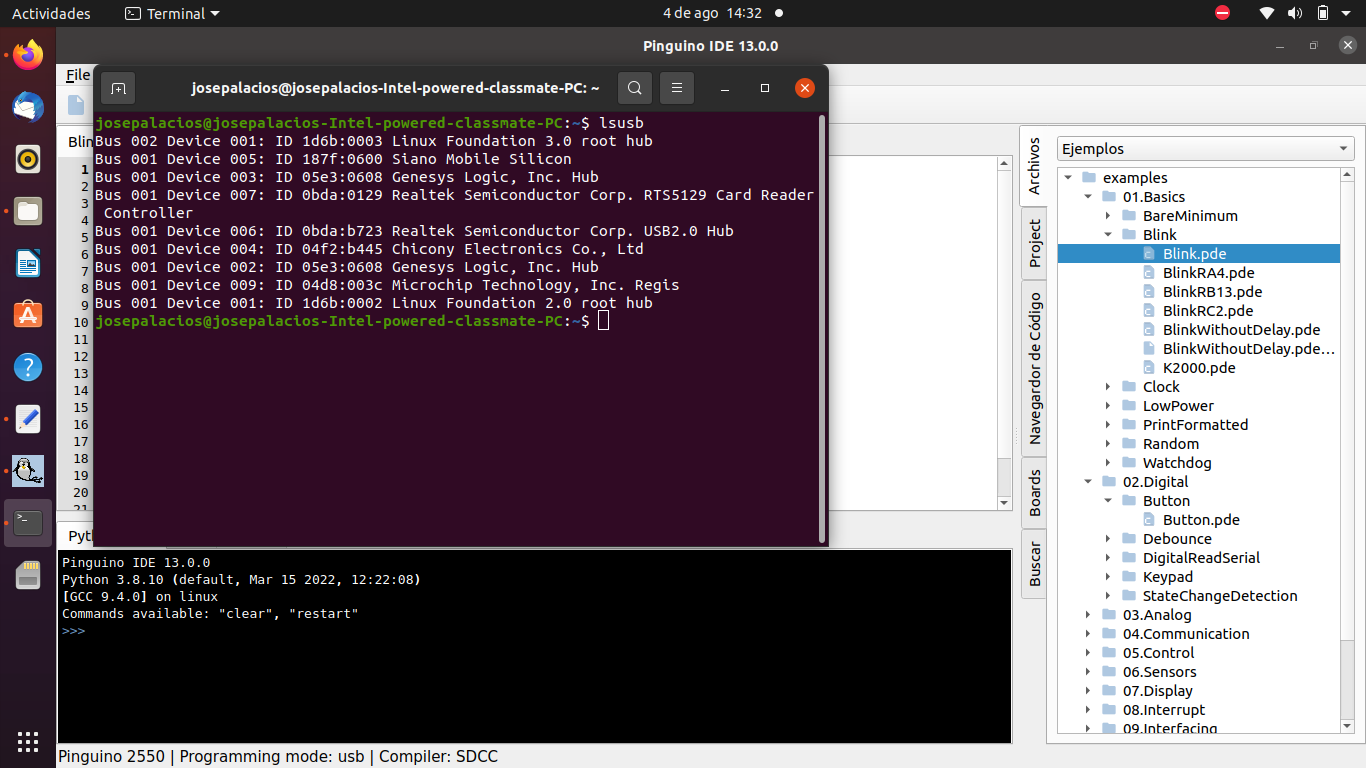The image size is (1366, 768).
Task: Expand the 04.Communication folder
Action: (x=1088, y=634)
